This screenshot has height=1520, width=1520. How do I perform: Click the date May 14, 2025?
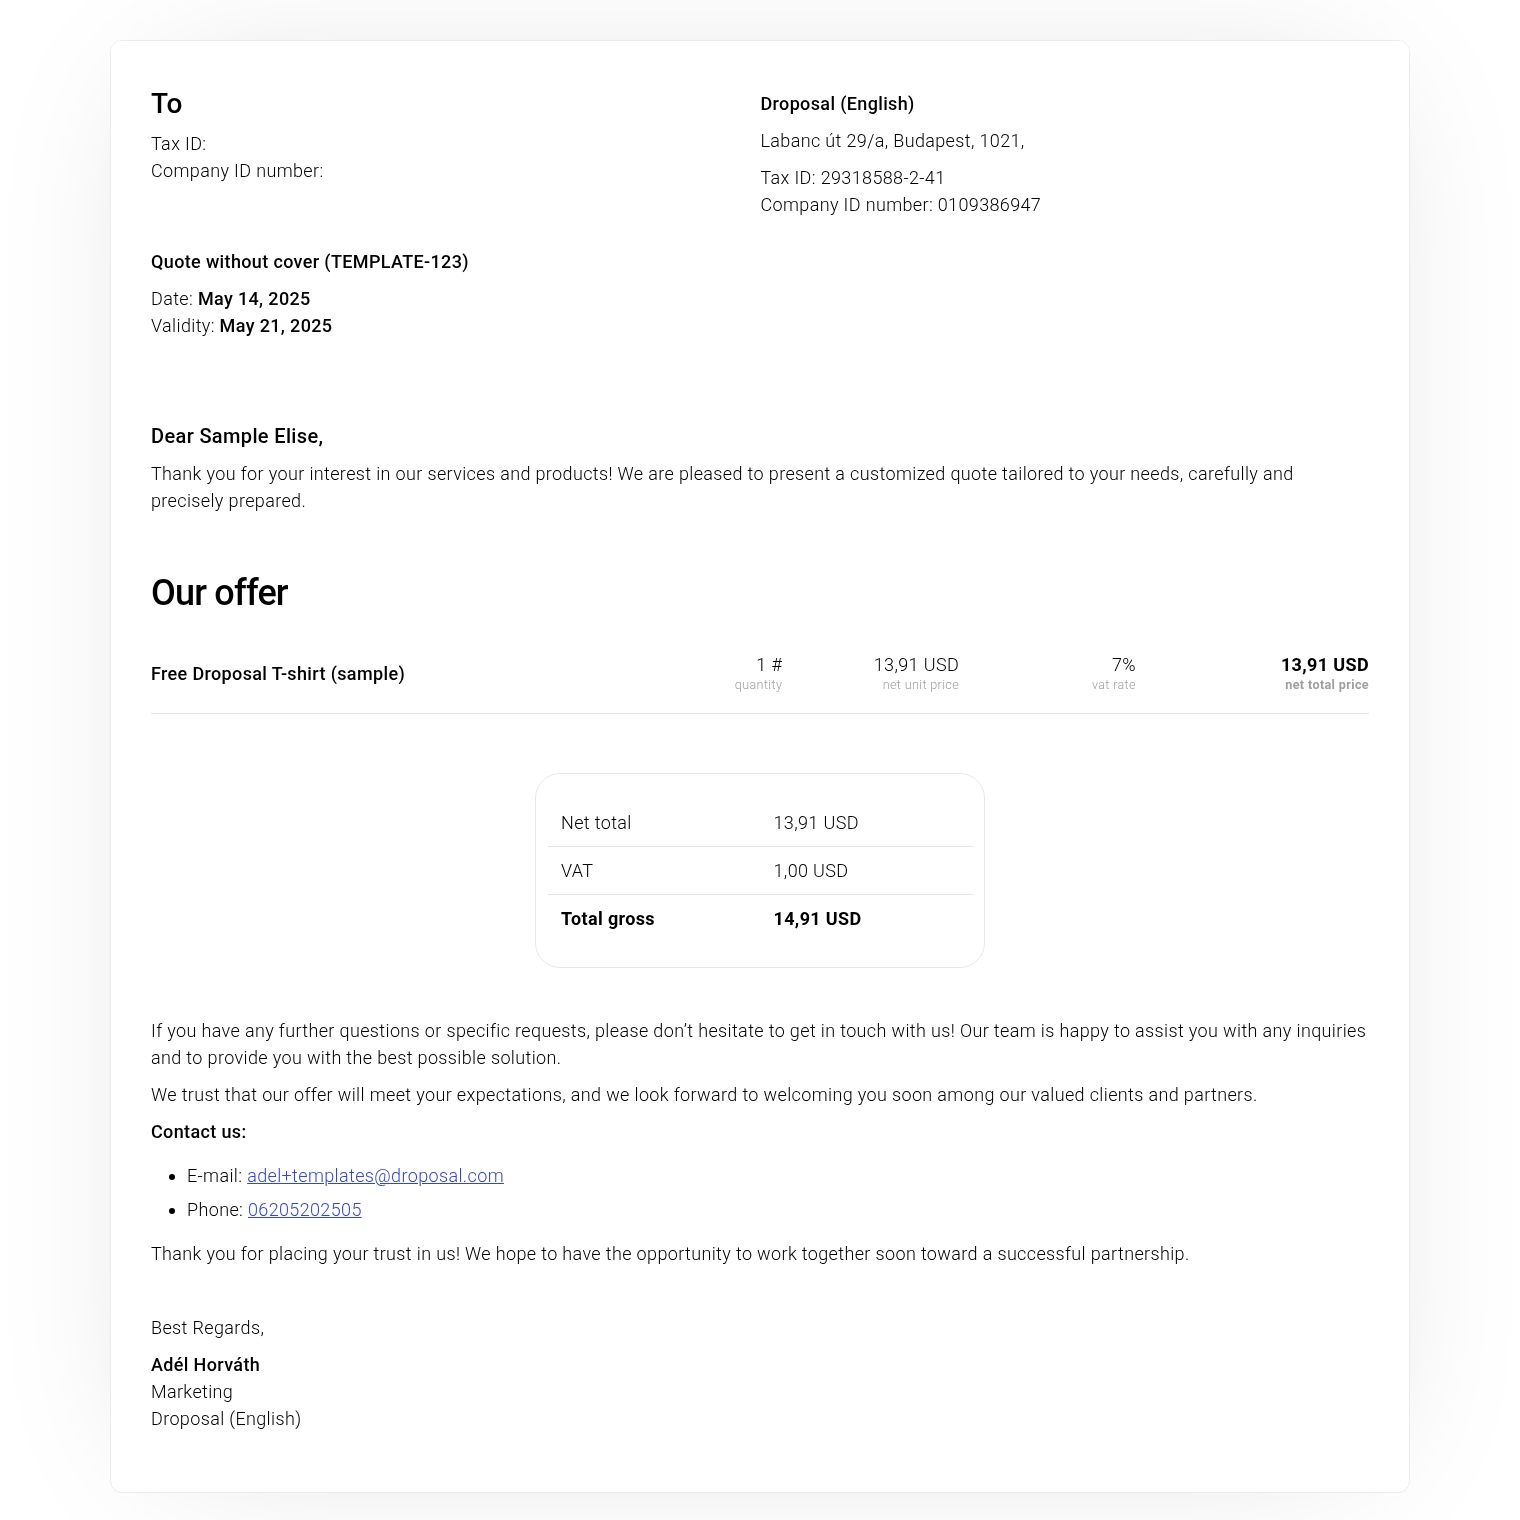254,299
